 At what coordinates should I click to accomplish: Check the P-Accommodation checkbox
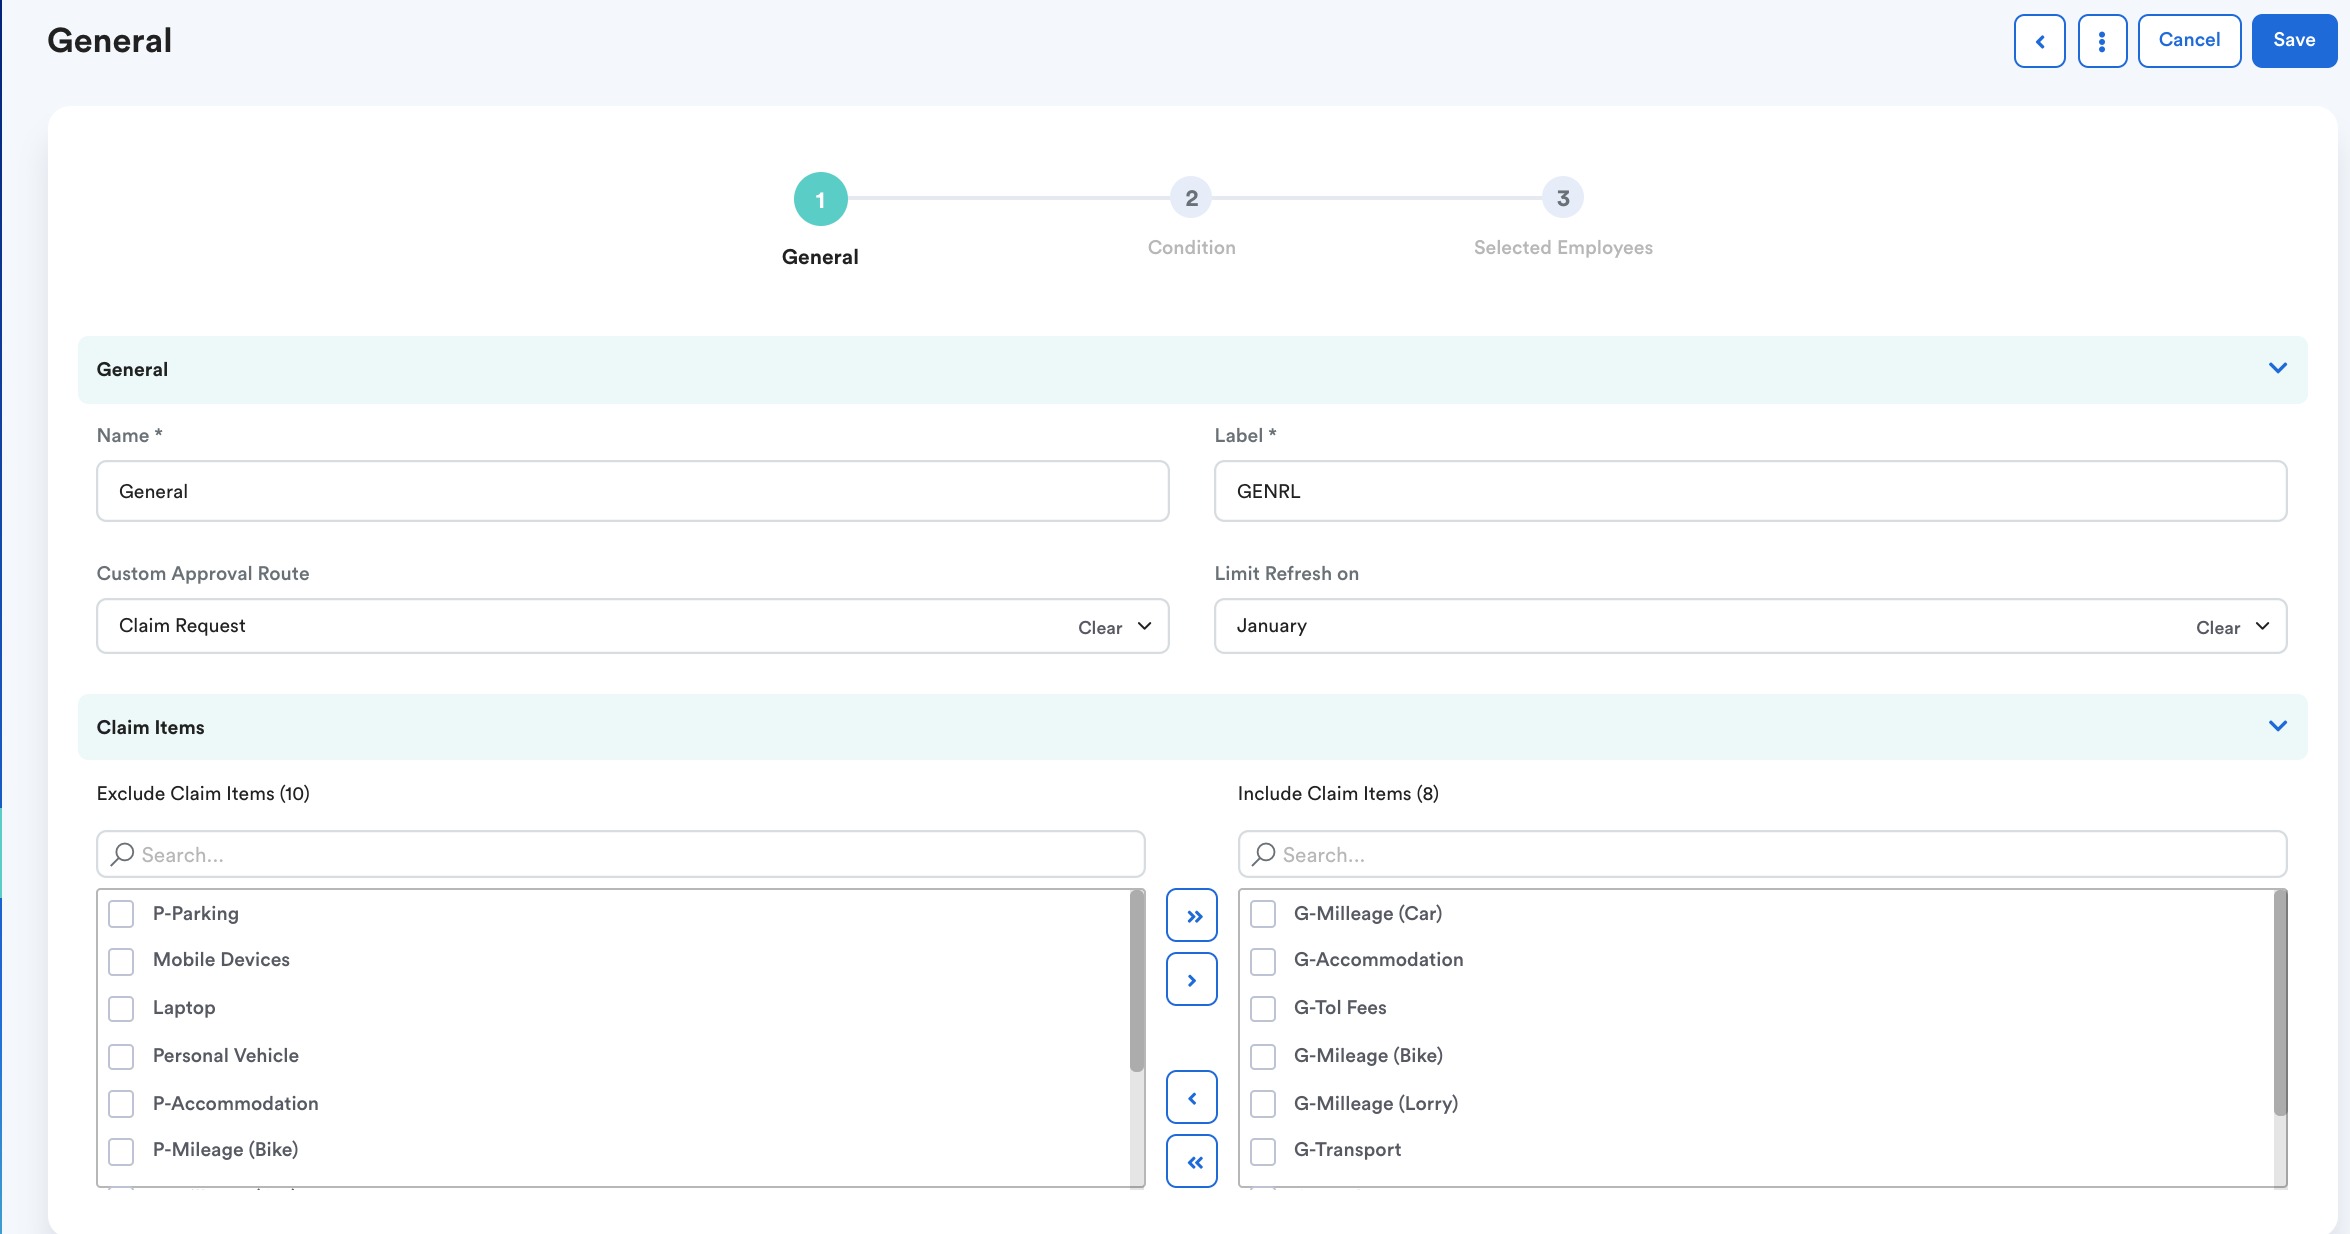click(x=121, y=1104)
